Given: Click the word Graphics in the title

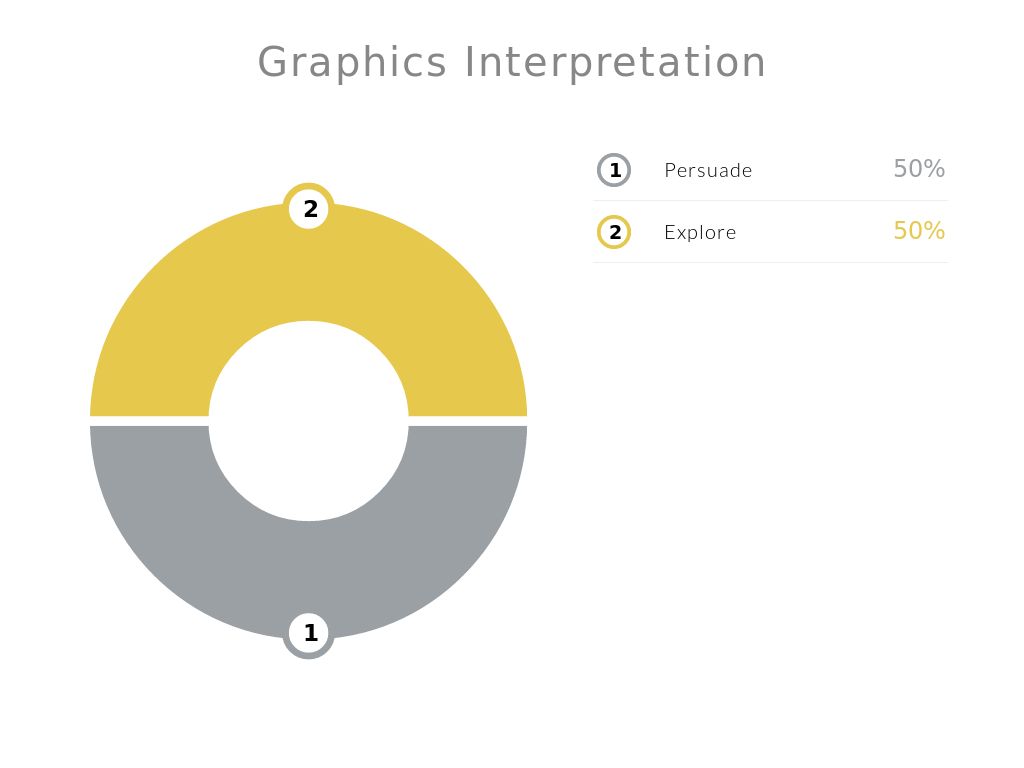Looking at the screenshot, I should [352, 62].
